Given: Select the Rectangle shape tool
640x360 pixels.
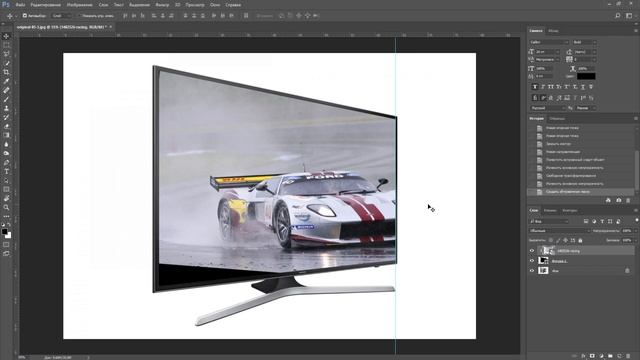Looking at the screenshot, I should pyautogui.click(x=6, y=189).
